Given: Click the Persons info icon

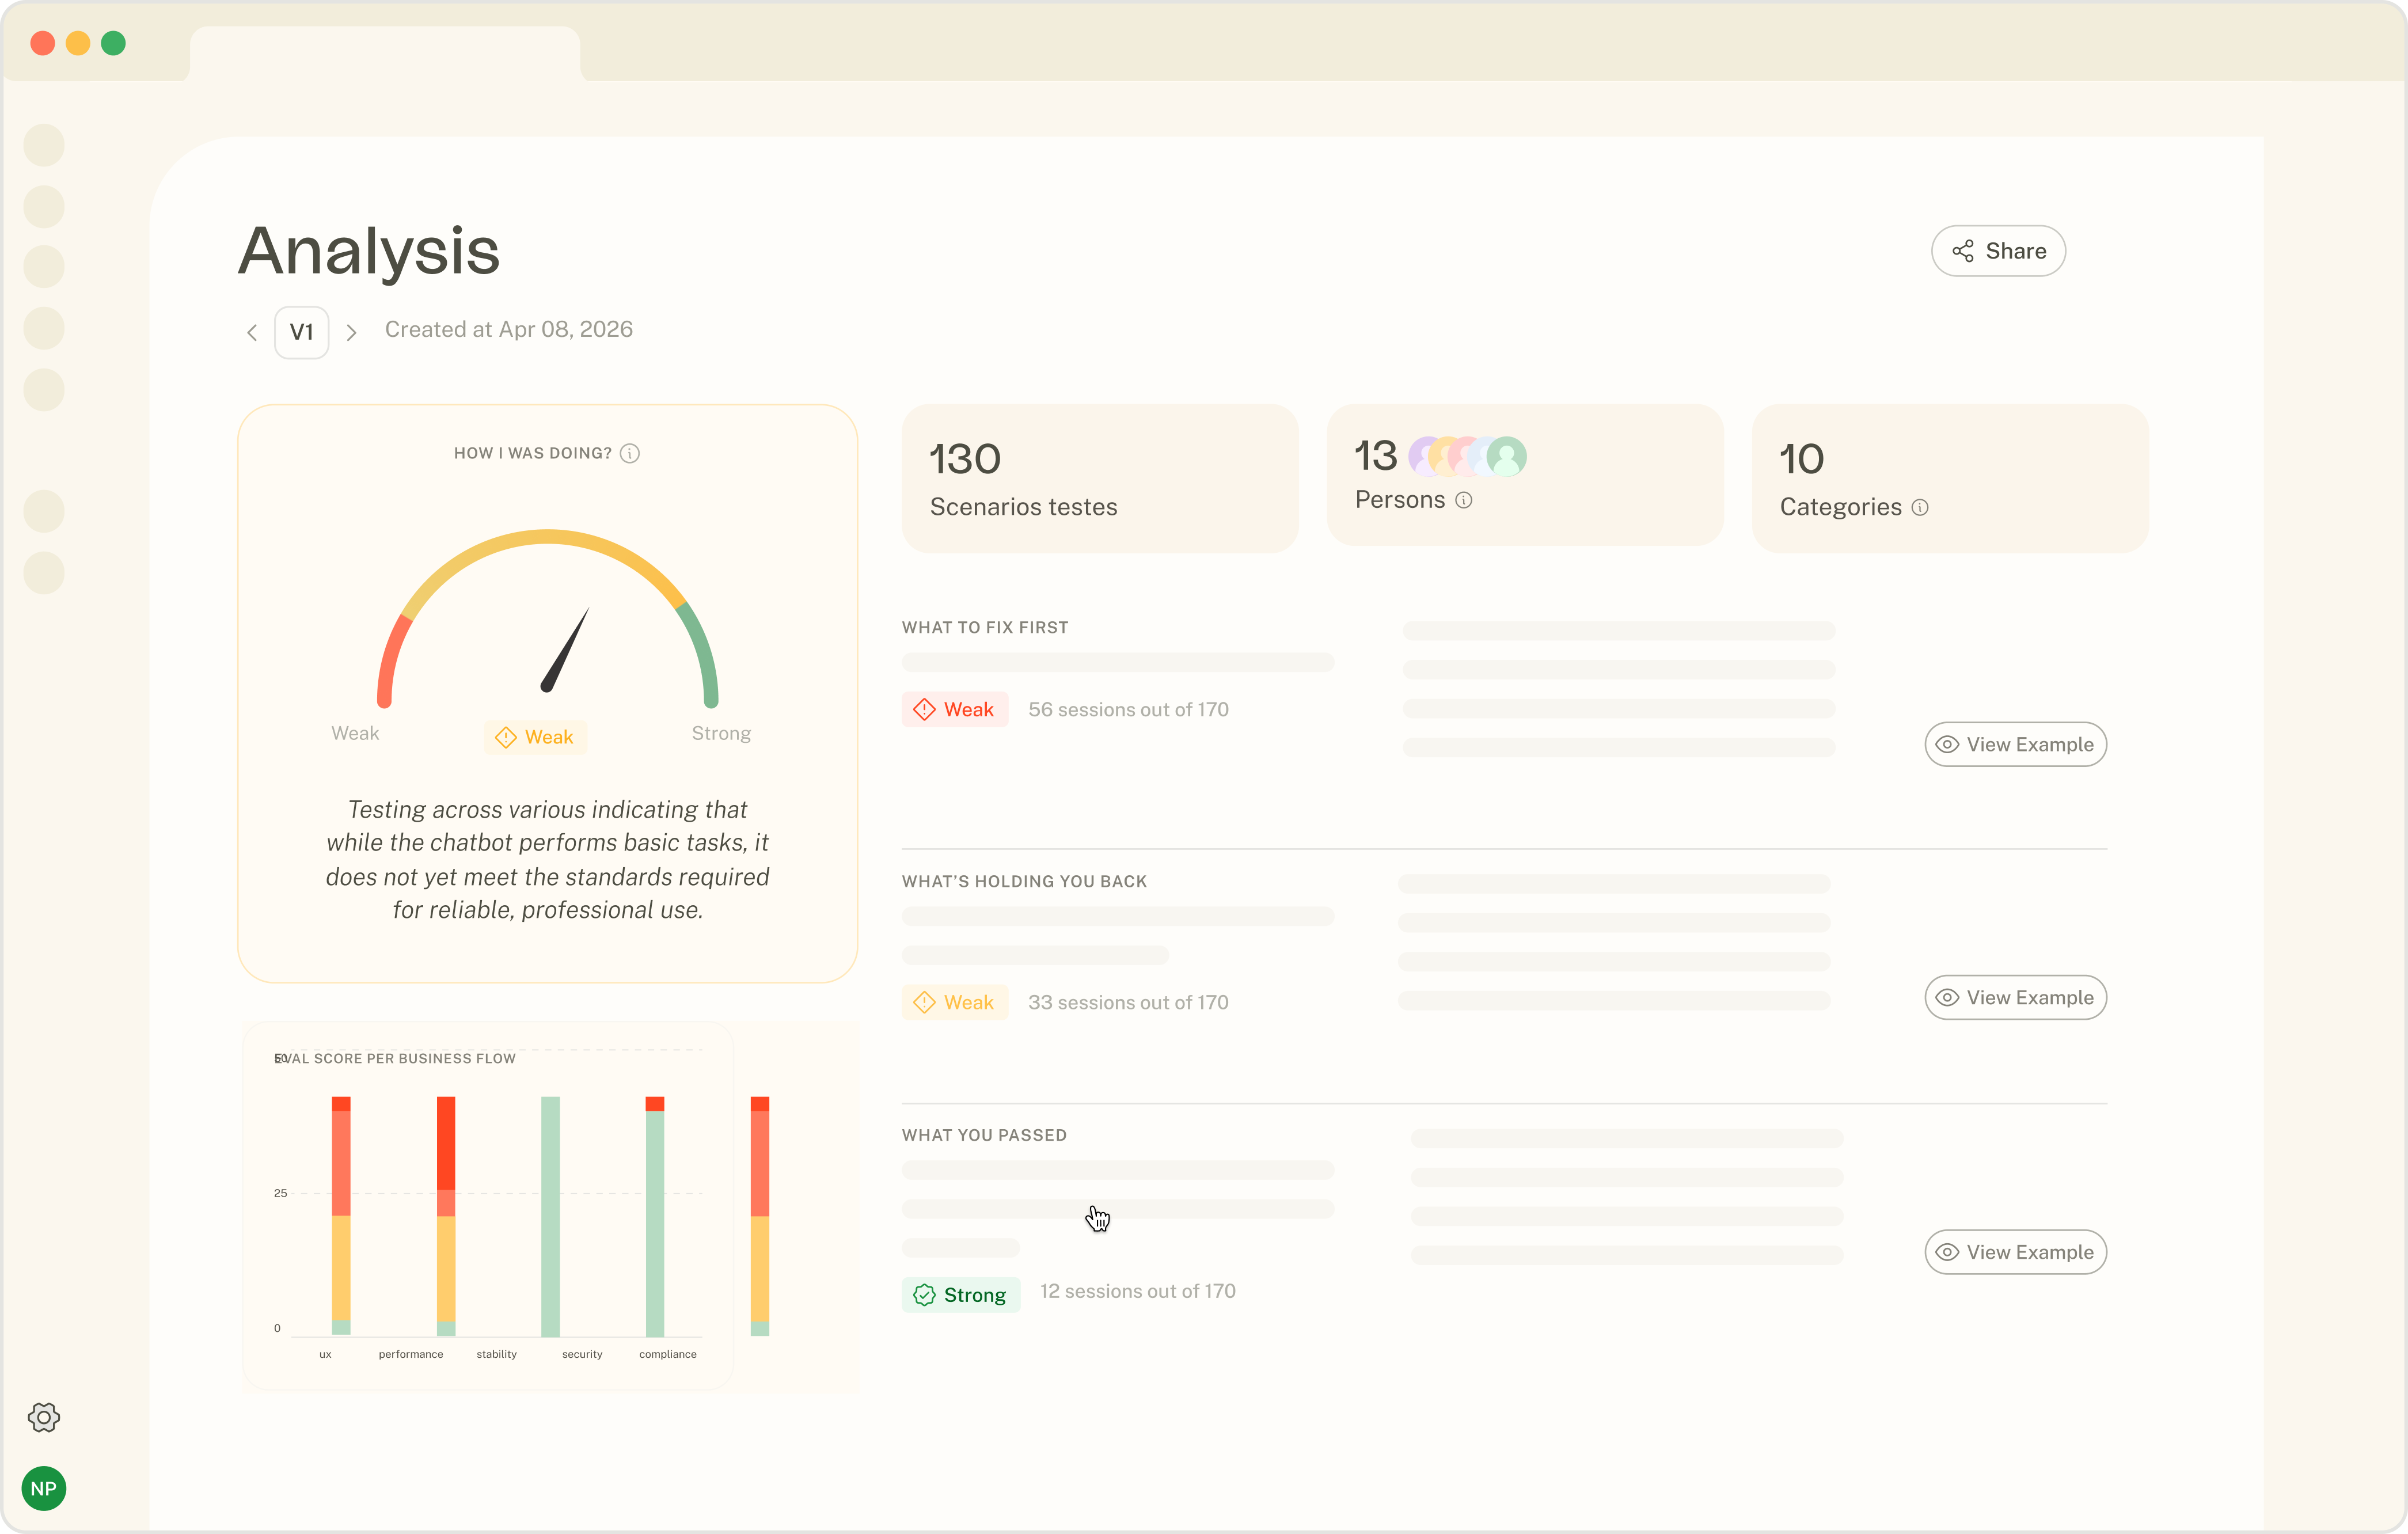Looking at the screenshot, I should [1463, 500].
